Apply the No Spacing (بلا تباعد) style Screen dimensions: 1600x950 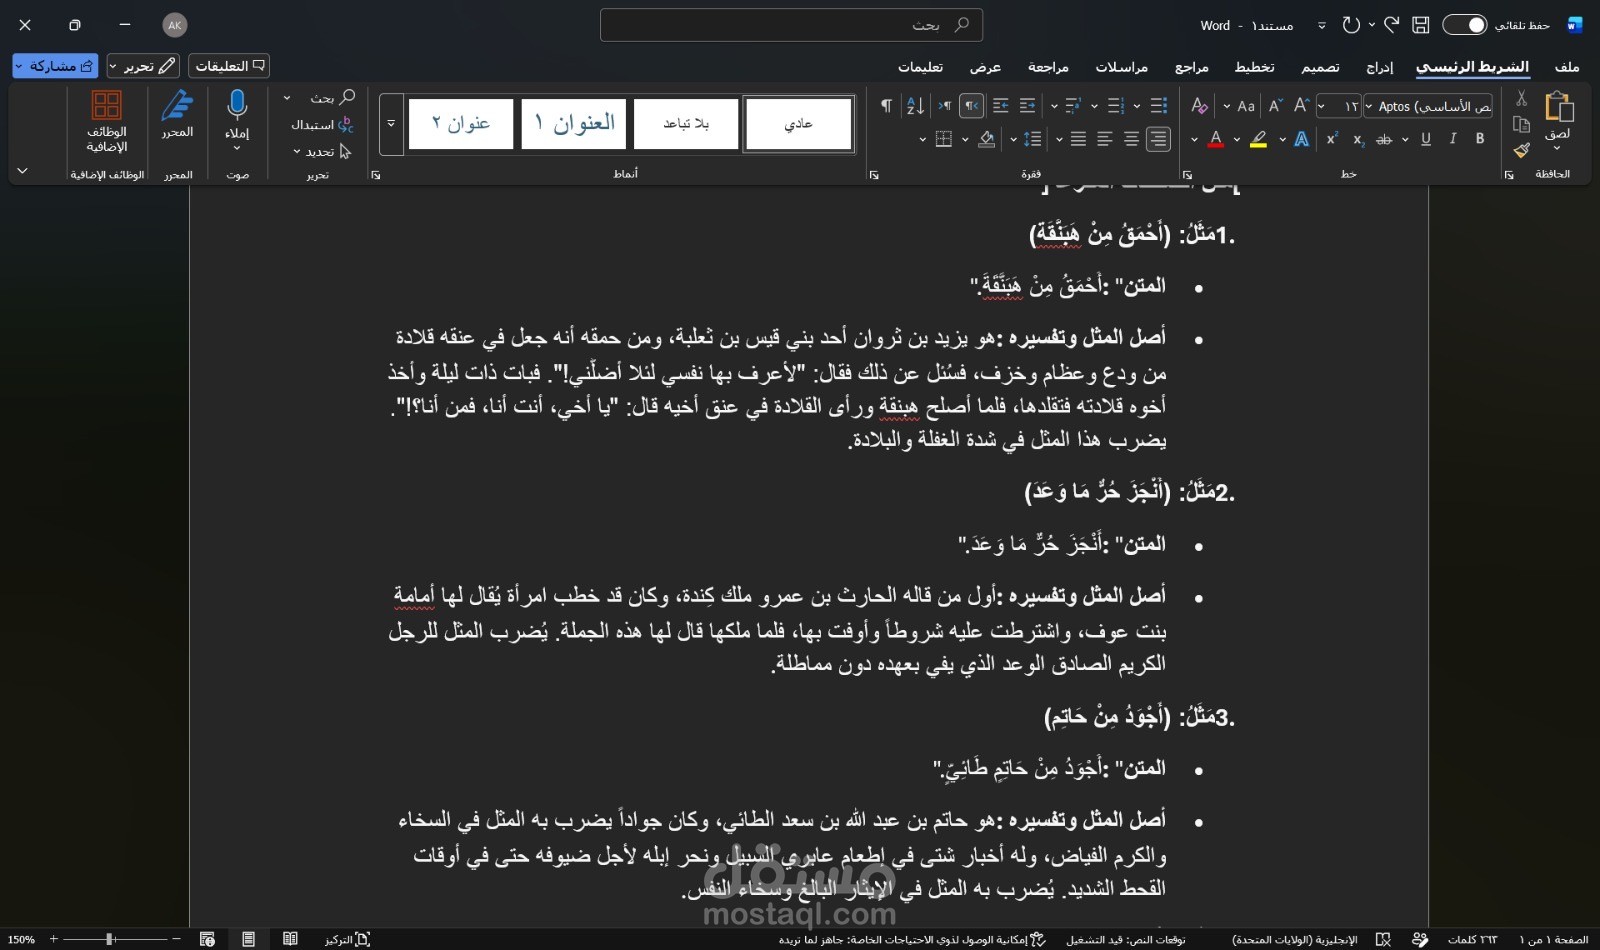(x=686, y=124)
